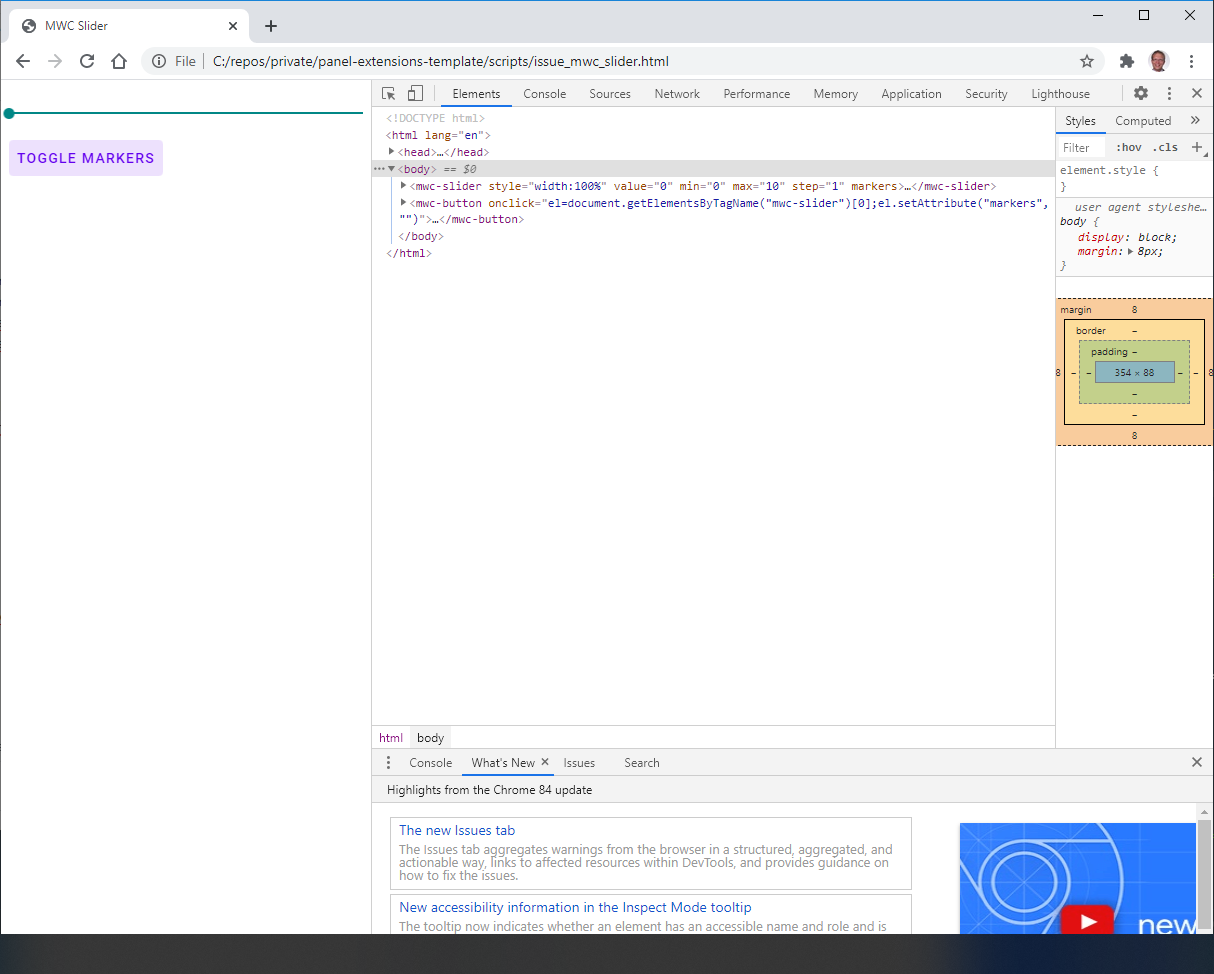1214x974 pixels.
Task: Switch to the Computed styles tab
Action: pos(1142,120)
